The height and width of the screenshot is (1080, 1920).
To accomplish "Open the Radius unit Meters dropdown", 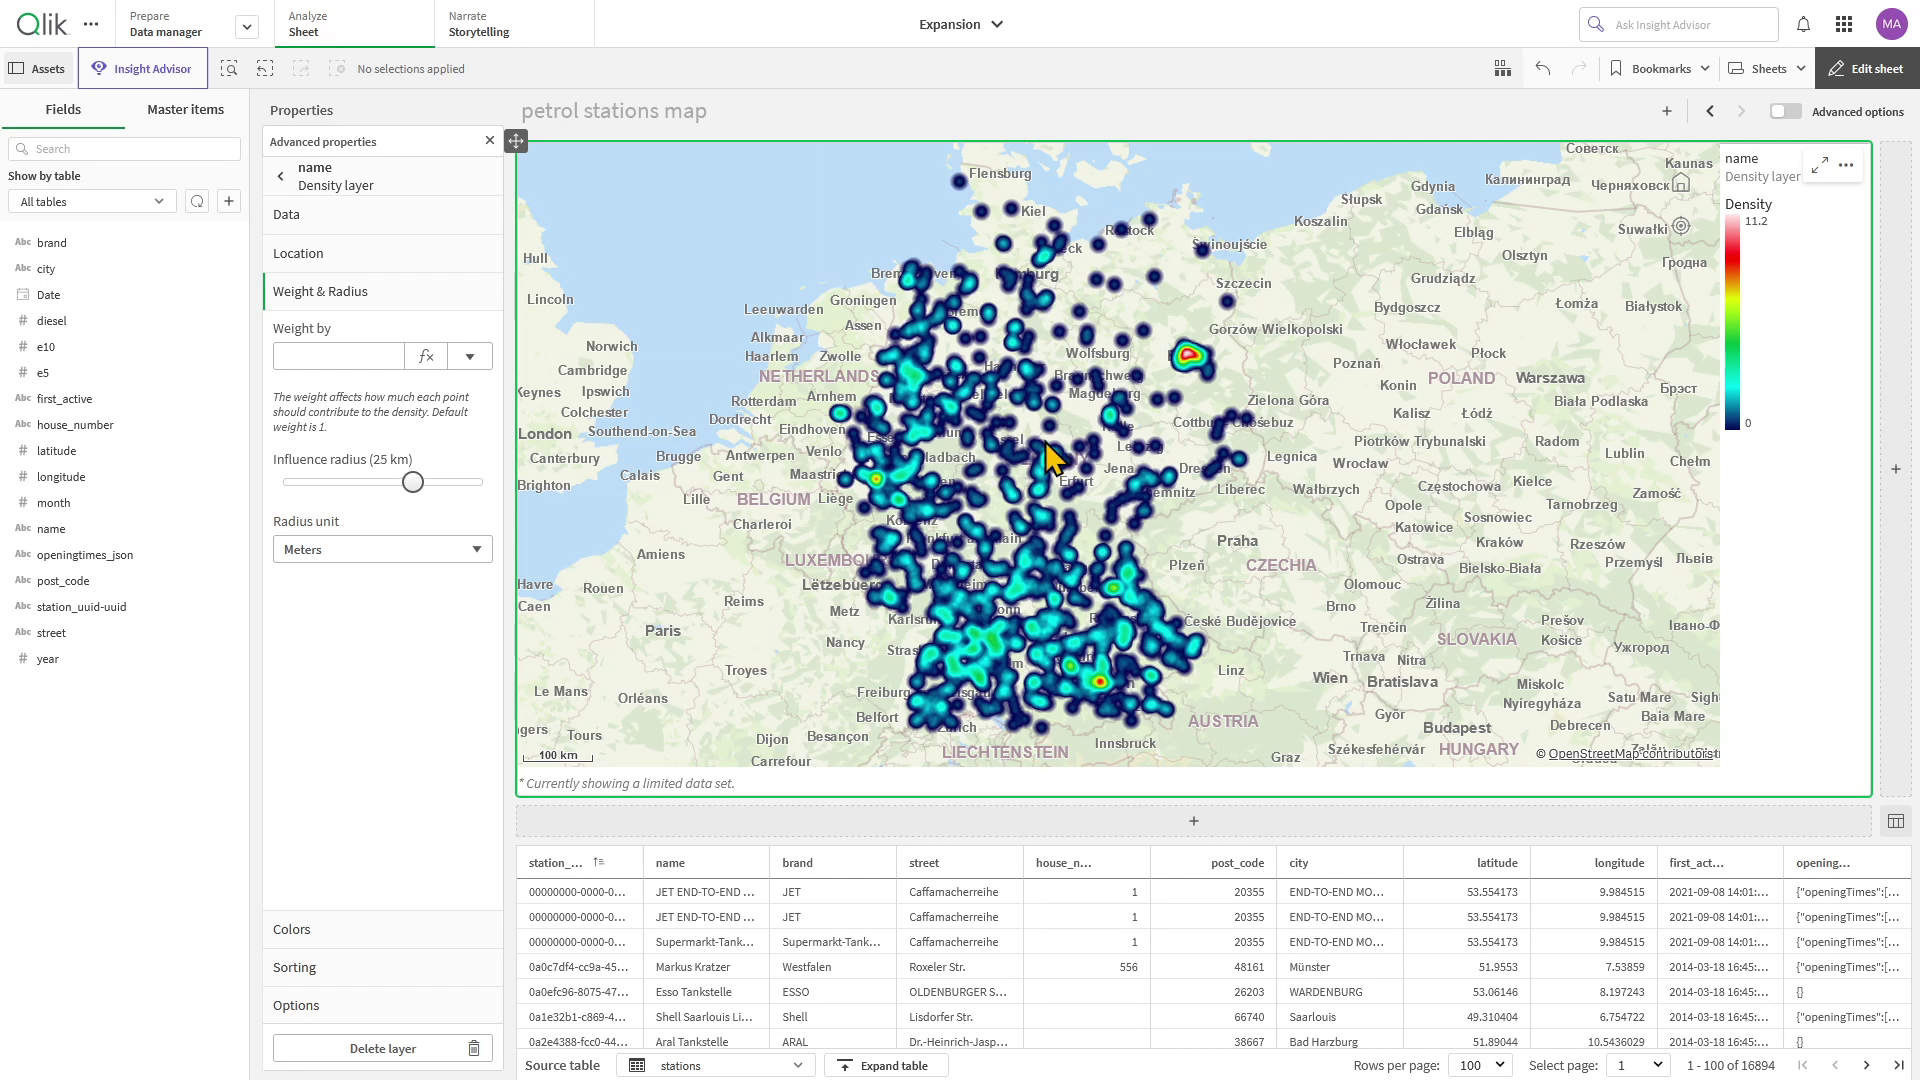I will click(382, 549).
